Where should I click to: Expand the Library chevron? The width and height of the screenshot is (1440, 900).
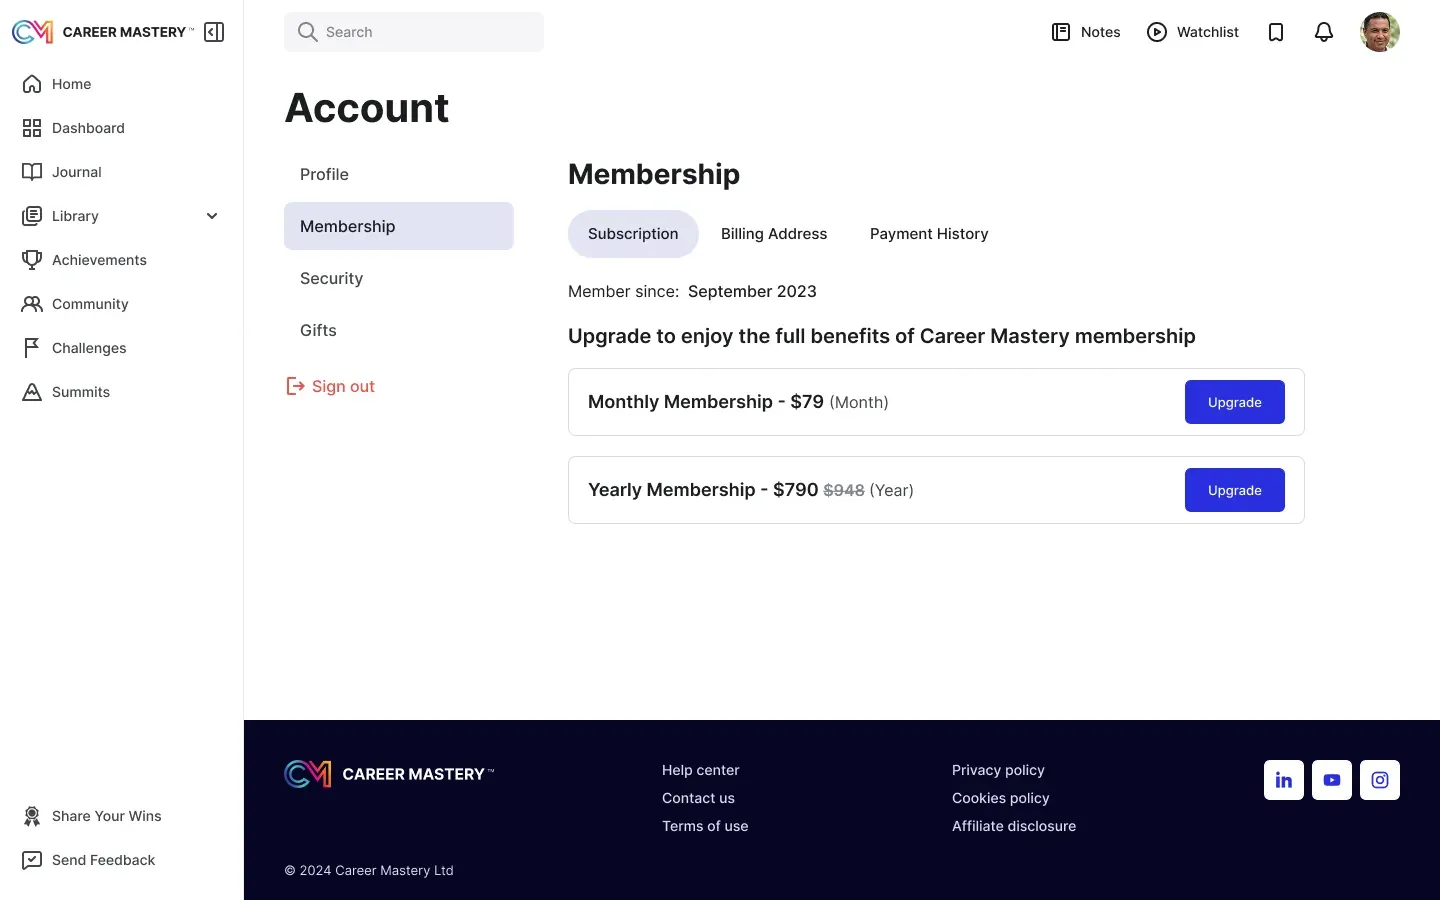tap(212, 216)
